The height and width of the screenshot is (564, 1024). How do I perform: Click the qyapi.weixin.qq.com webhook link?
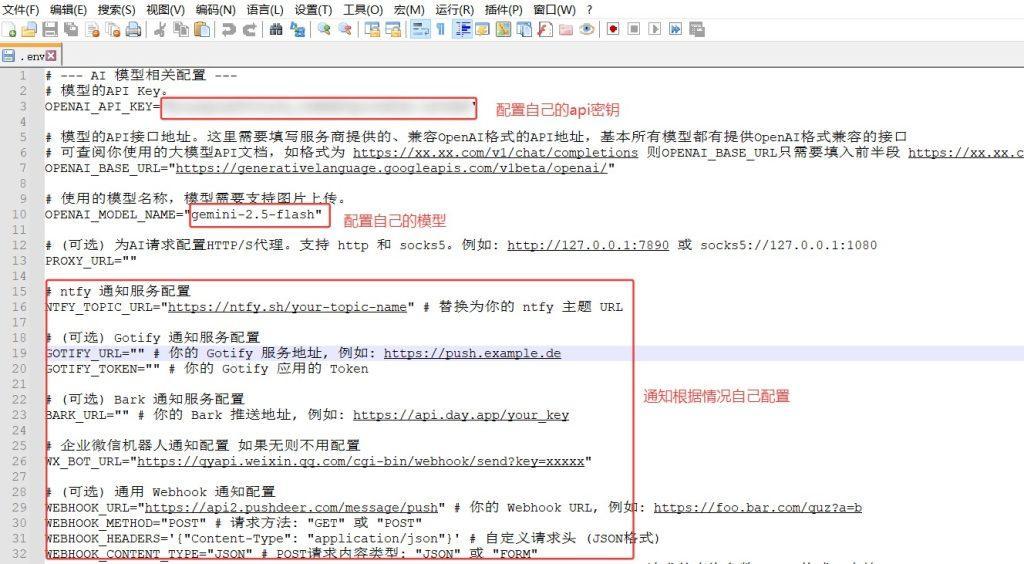pyautogui.click(x=360, y=461)
